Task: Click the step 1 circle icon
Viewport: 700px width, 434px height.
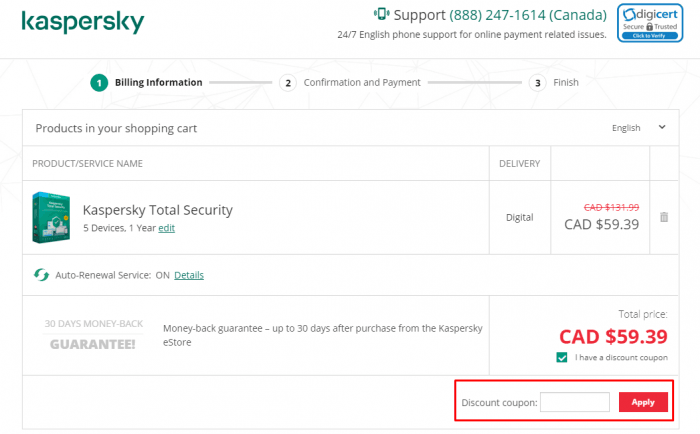Action: click(x=99, y=83)
